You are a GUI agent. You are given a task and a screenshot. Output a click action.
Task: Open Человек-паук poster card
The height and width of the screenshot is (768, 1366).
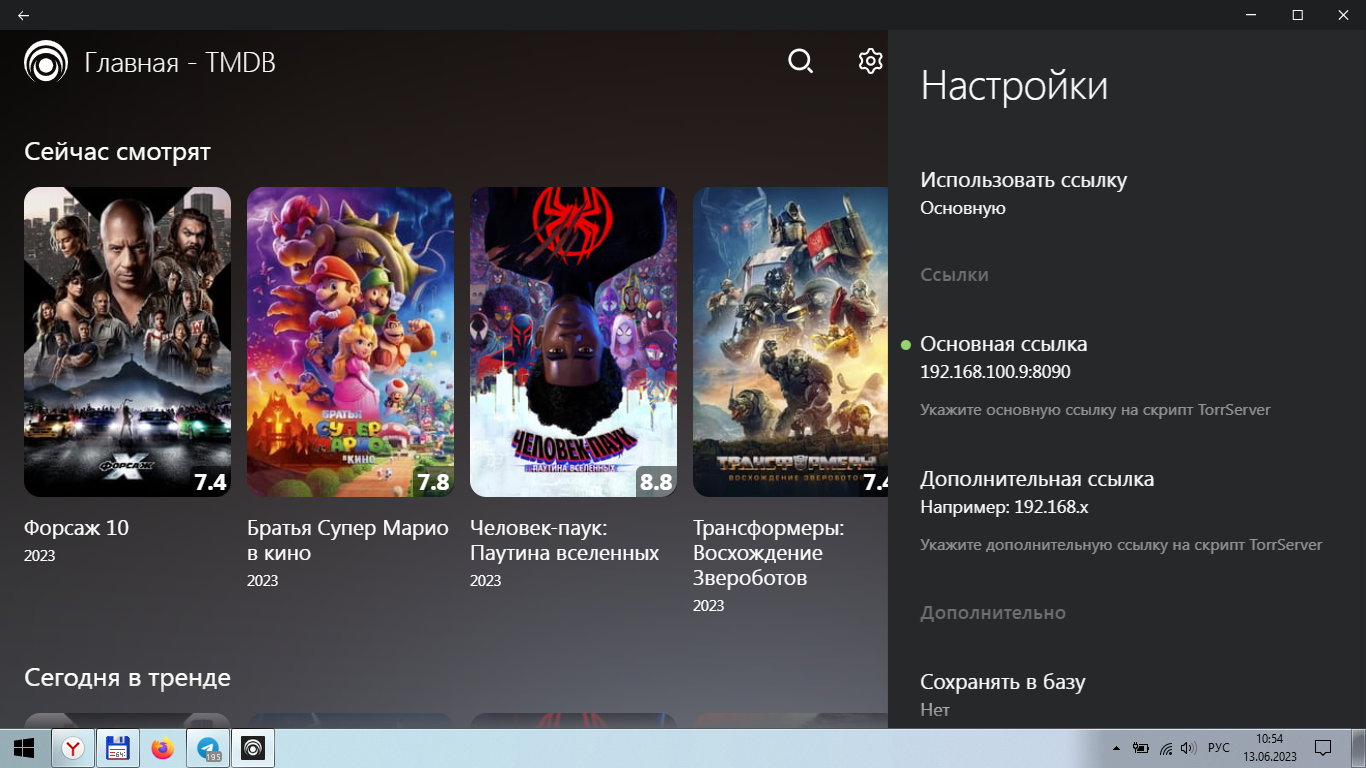[573, 342]
